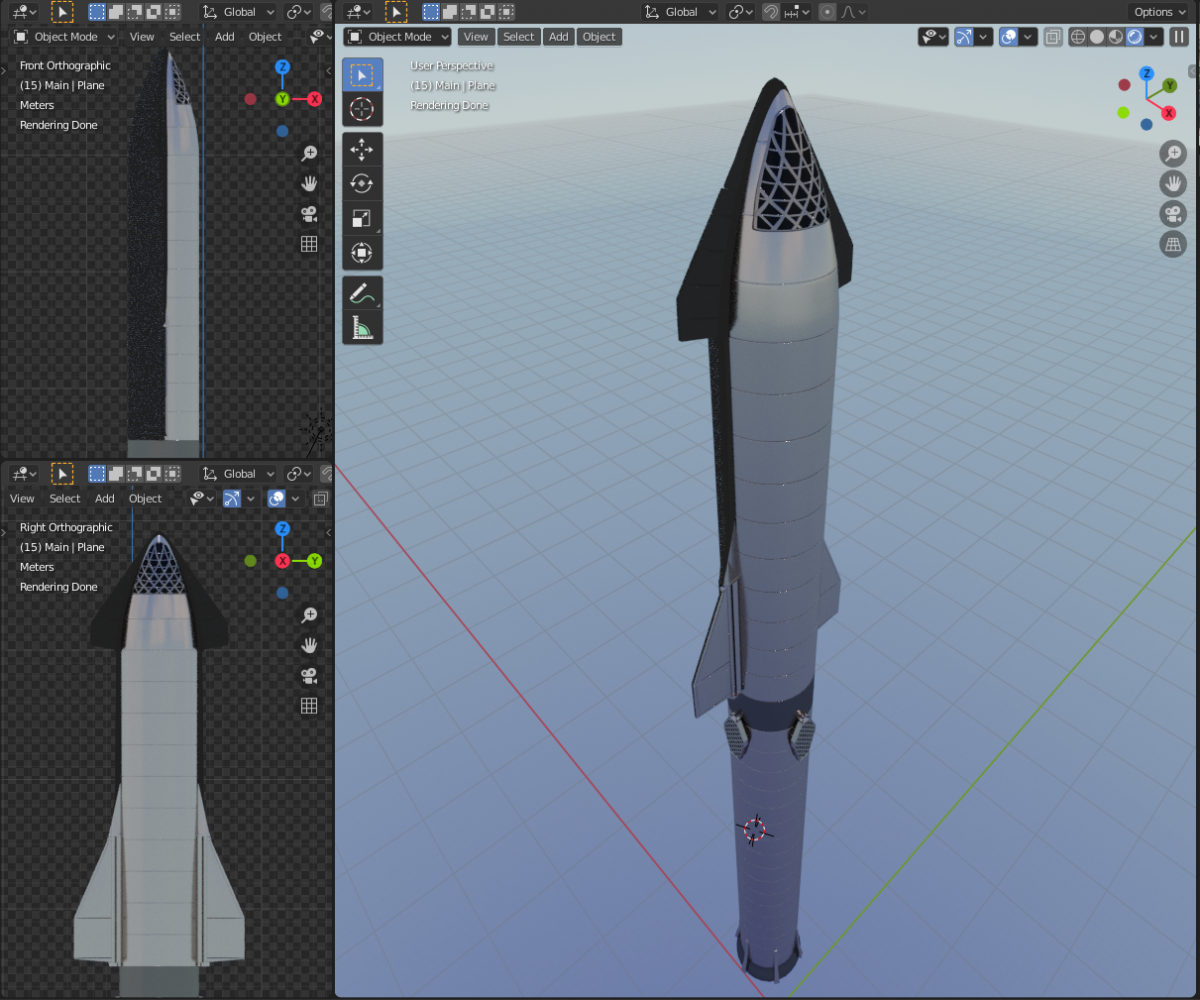Toggle snapping magnet in main header
1200x1000 pixels.
click(771, 12)
